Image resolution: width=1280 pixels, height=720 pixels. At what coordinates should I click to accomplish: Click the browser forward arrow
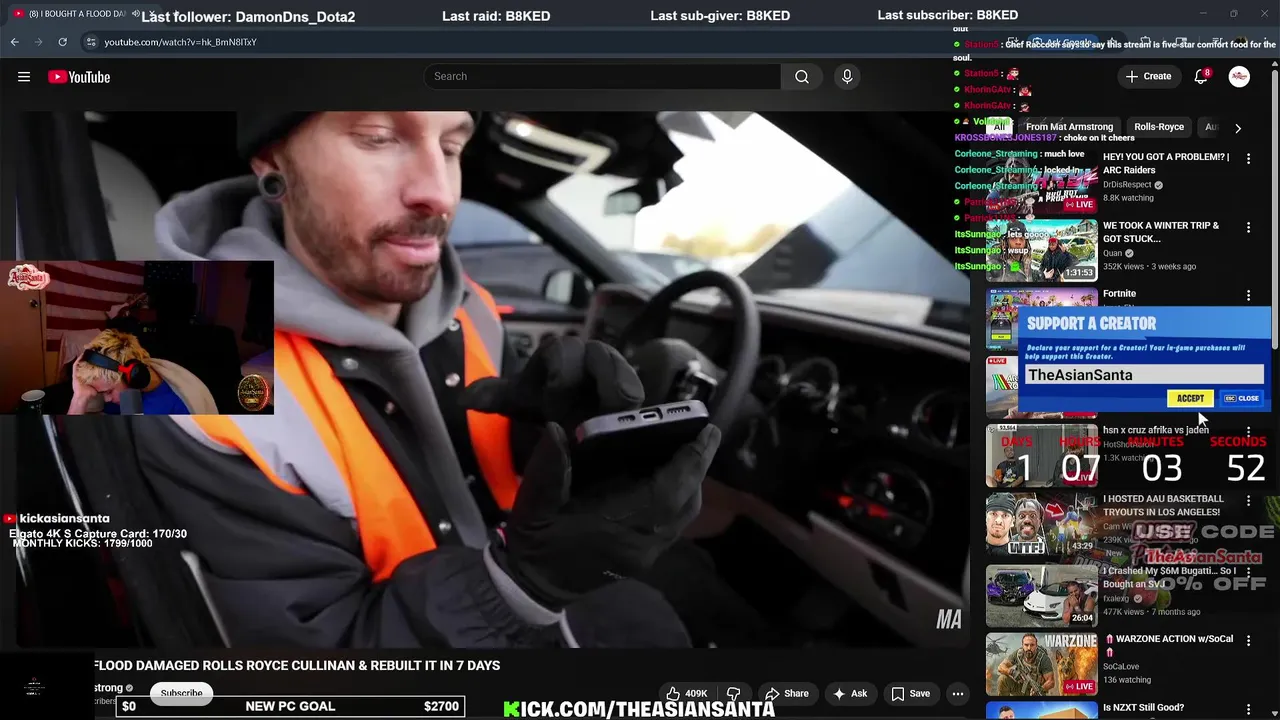click(x=38, y=42)
